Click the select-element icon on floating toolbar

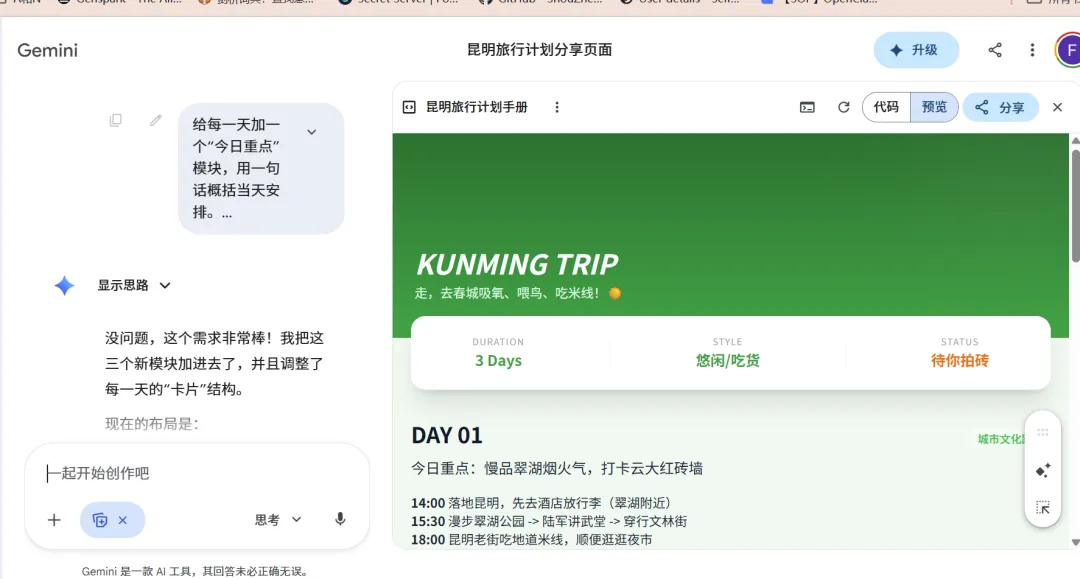pos(1043,507)
